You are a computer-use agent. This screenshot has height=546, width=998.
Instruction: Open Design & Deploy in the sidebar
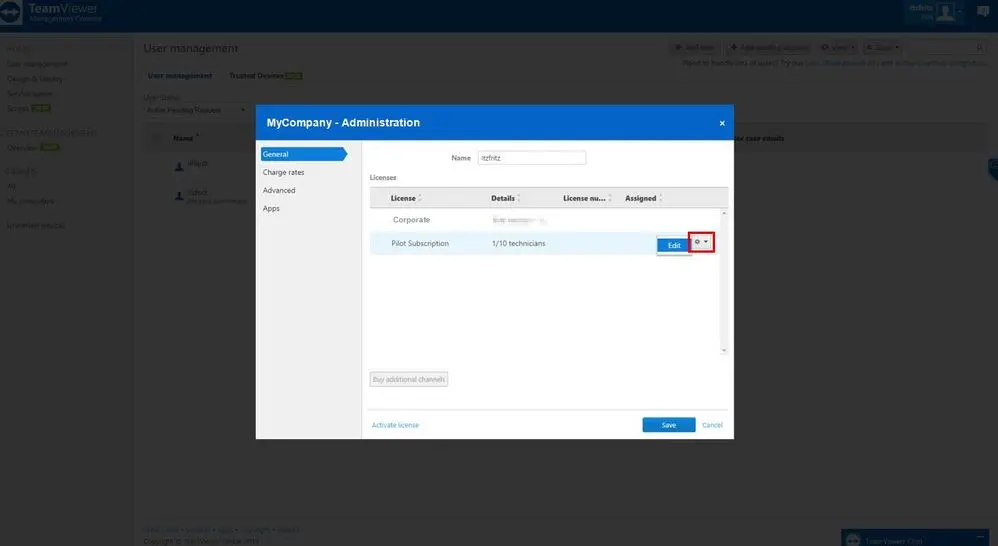tap(35, 79)
